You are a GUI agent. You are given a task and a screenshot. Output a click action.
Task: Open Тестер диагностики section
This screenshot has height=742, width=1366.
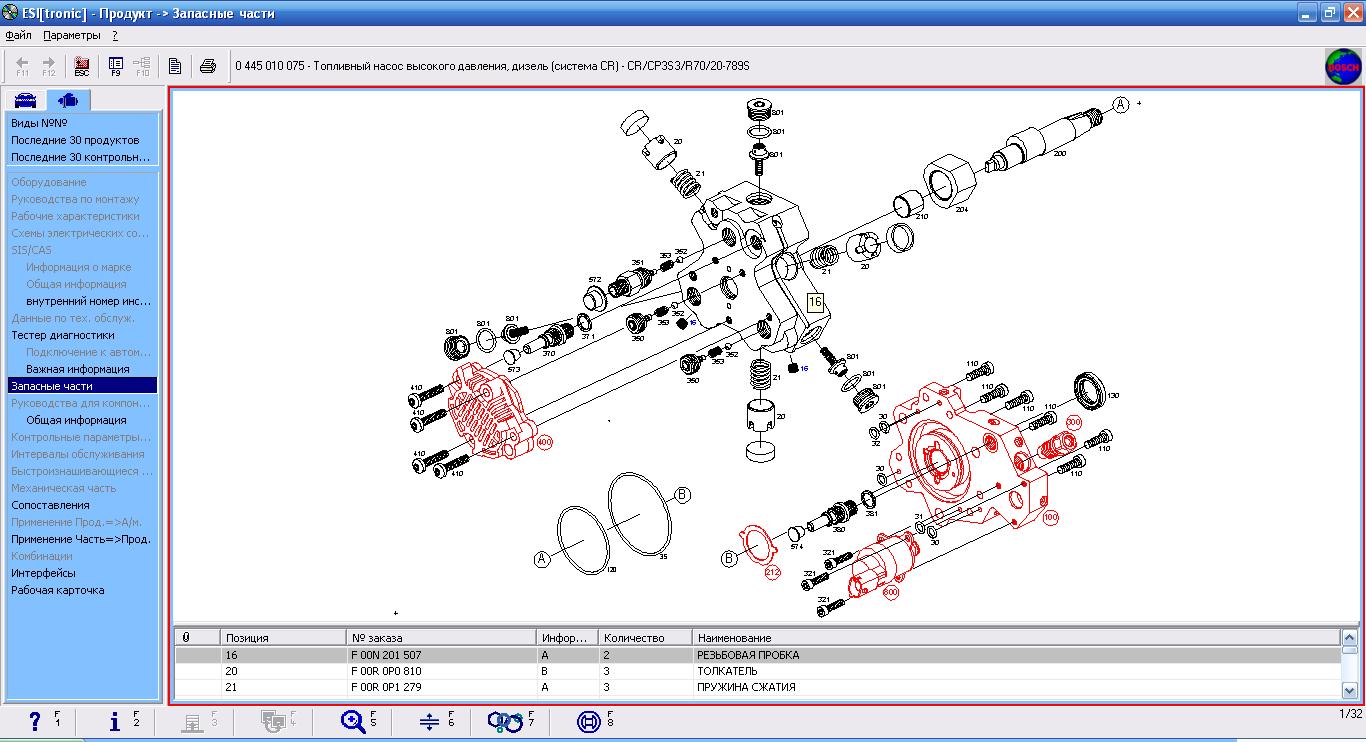(63, 335)
